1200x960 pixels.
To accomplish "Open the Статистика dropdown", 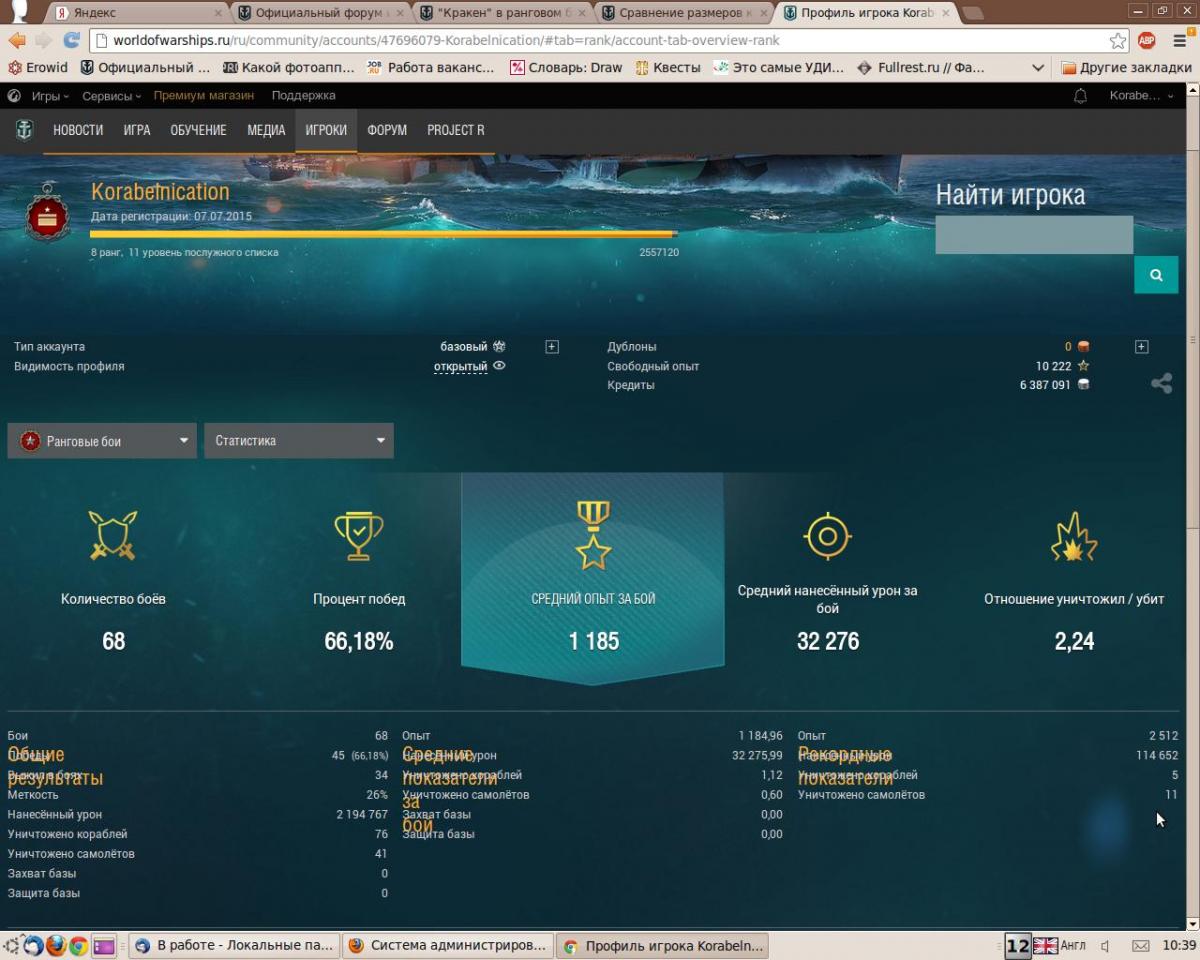I will [298, 441].
